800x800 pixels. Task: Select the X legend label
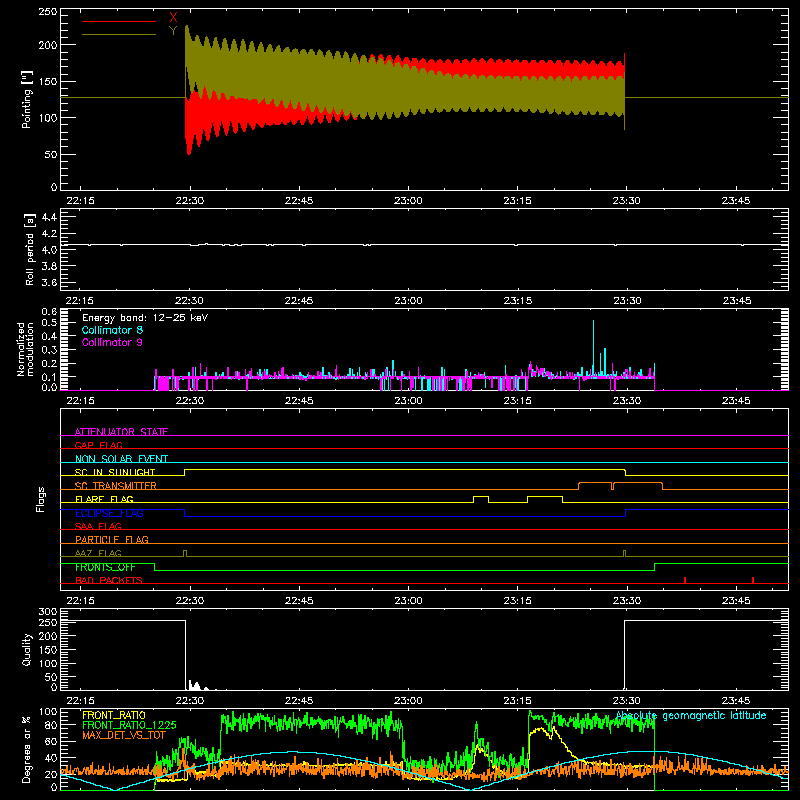(173, 18)
